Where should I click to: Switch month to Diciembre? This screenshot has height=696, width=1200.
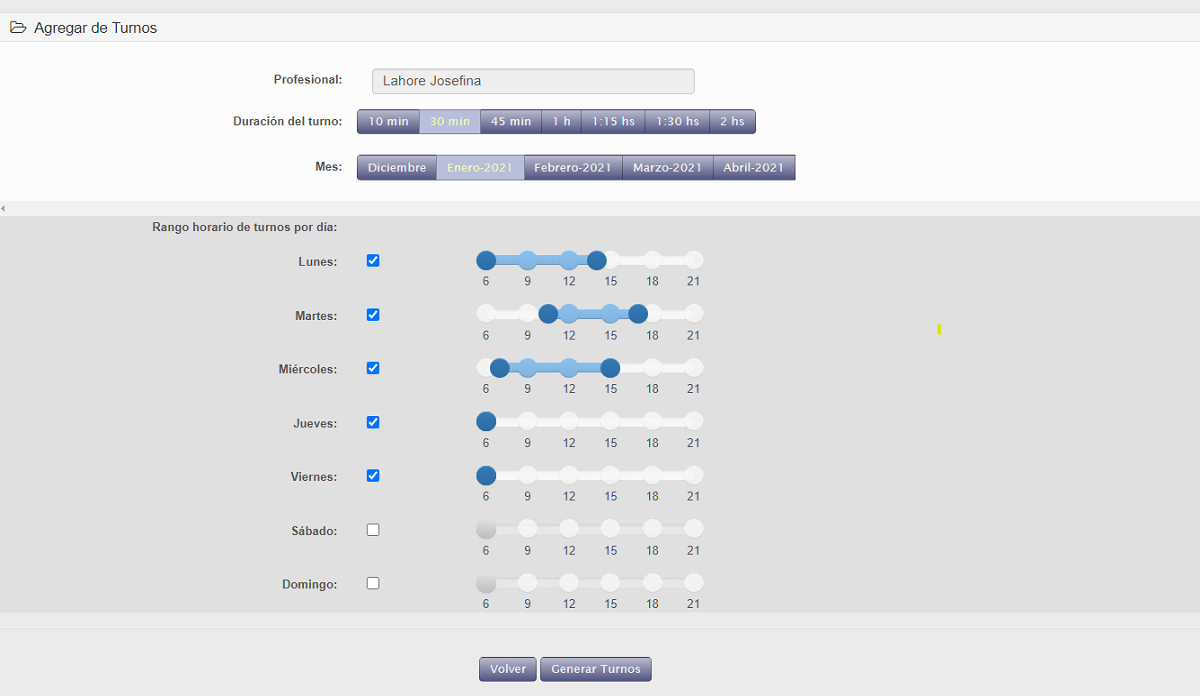click(397, 167)
